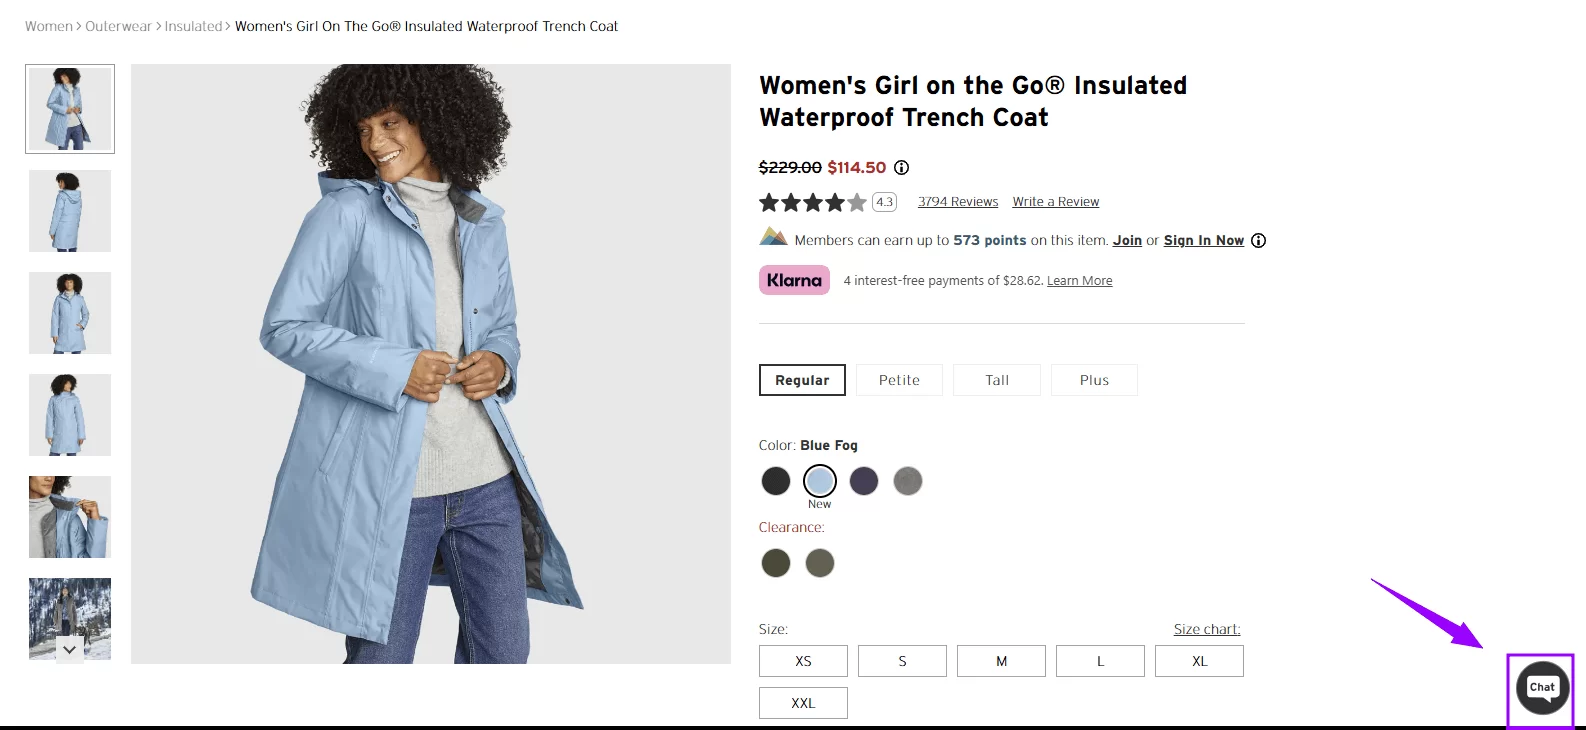Select the Petite fit option

898,380
